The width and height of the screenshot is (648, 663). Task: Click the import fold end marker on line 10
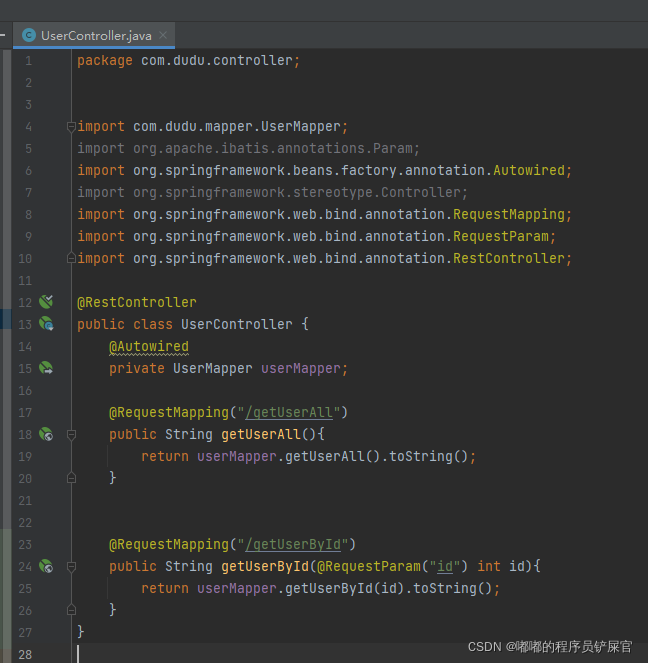click(71, 258)
